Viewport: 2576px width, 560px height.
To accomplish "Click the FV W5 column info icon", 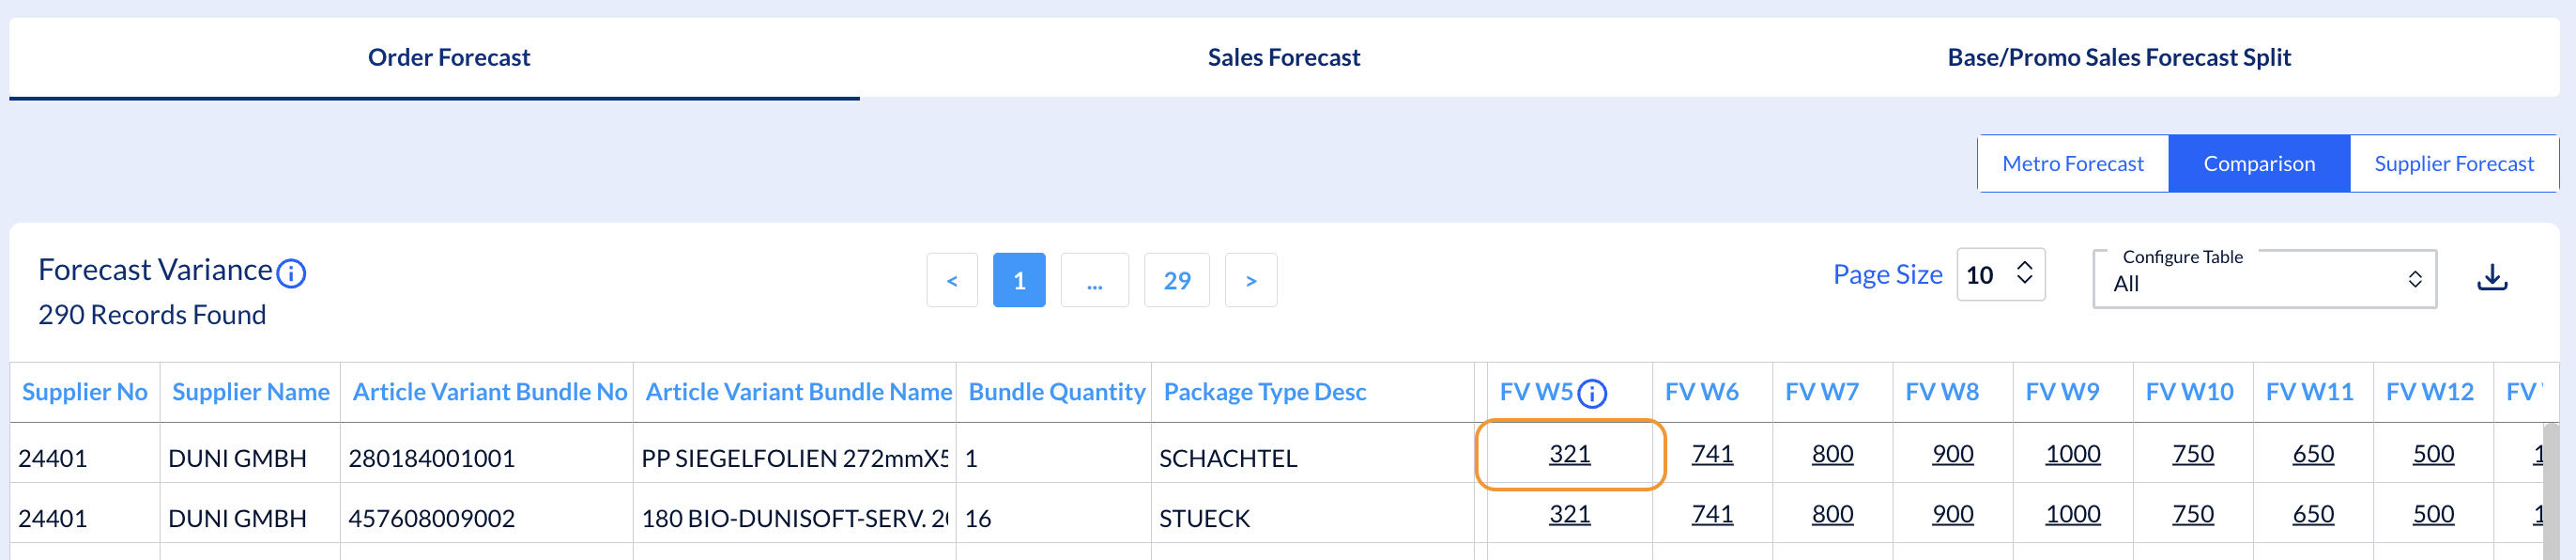I will point(1592,394).
